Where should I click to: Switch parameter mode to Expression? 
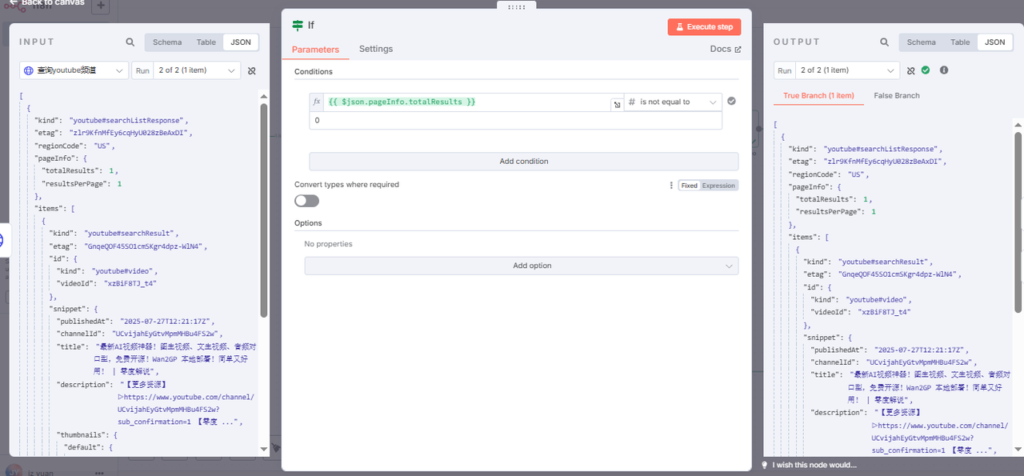click(718, 185)
